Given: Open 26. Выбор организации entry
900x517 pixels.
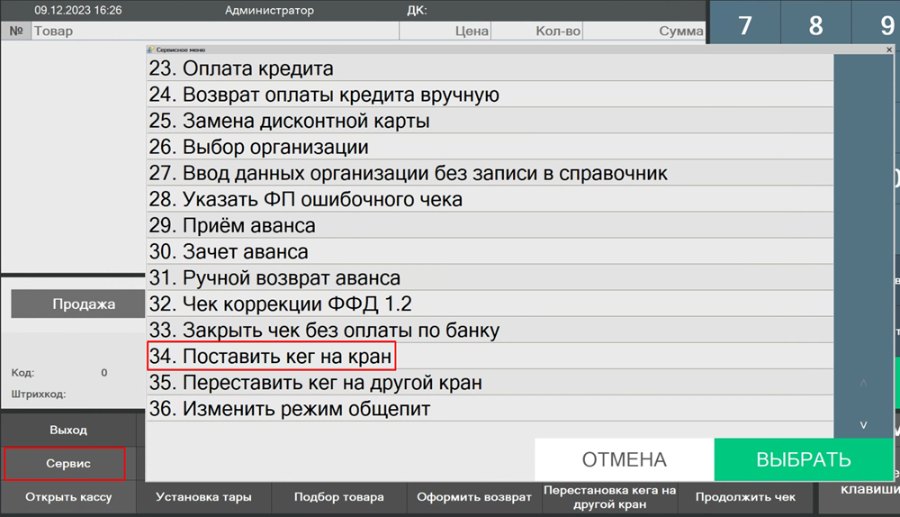Looking at the screenshot, I should click(x=490, y=147).
